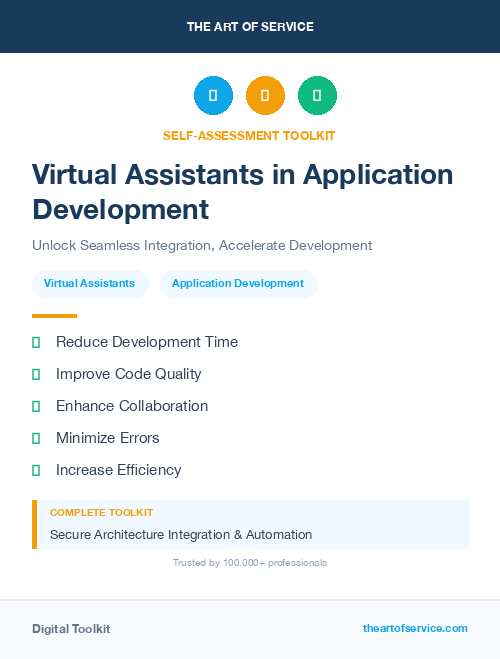Click the green circle icon
Viewport: 500px width, 659px height.
point(317,95)
